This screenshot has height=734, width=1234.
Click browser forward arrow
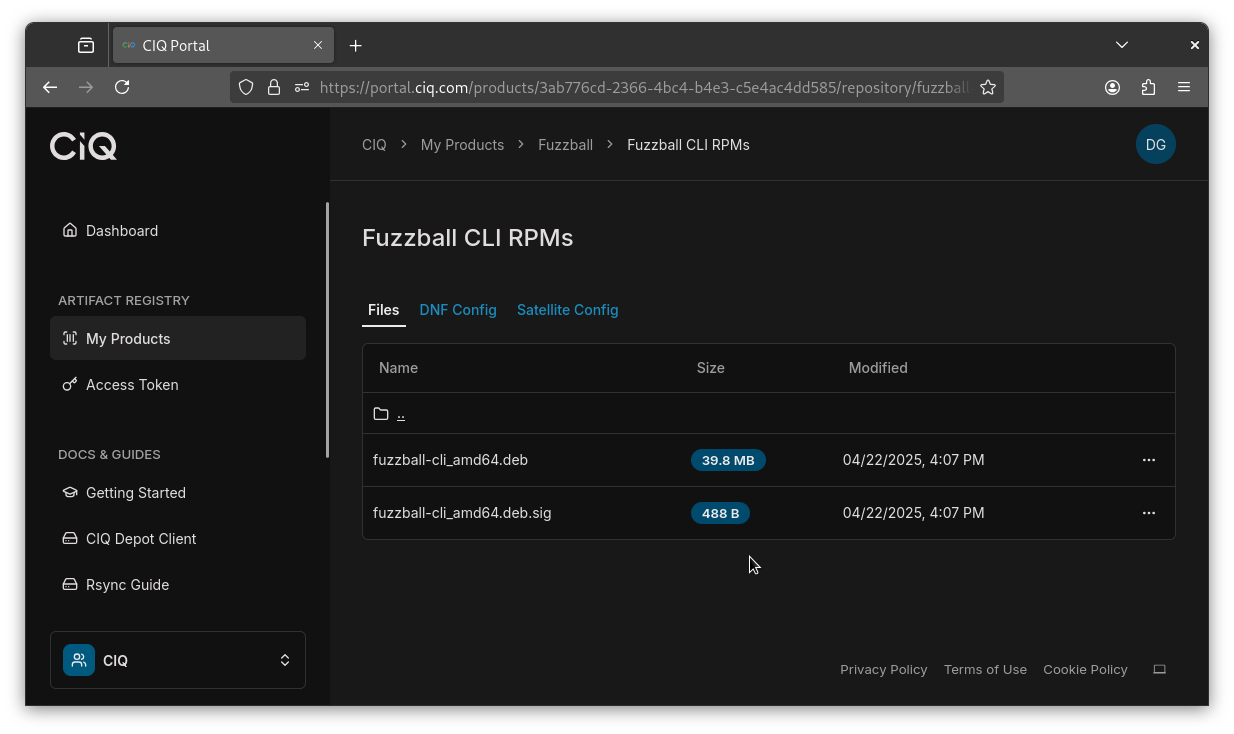(x=86, y=87)
